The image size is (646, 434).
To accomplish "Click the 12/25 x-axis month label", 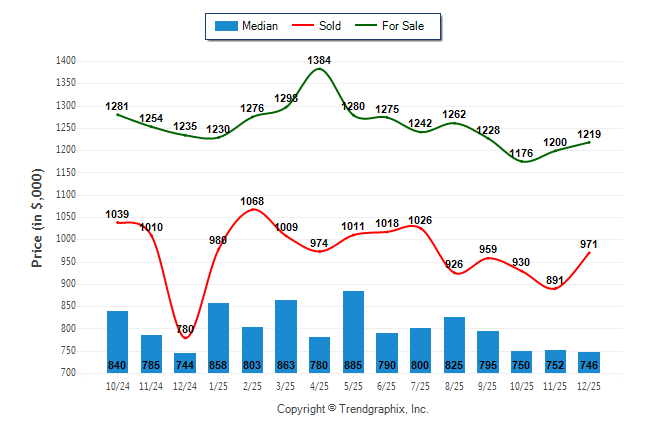I will 589,384.
